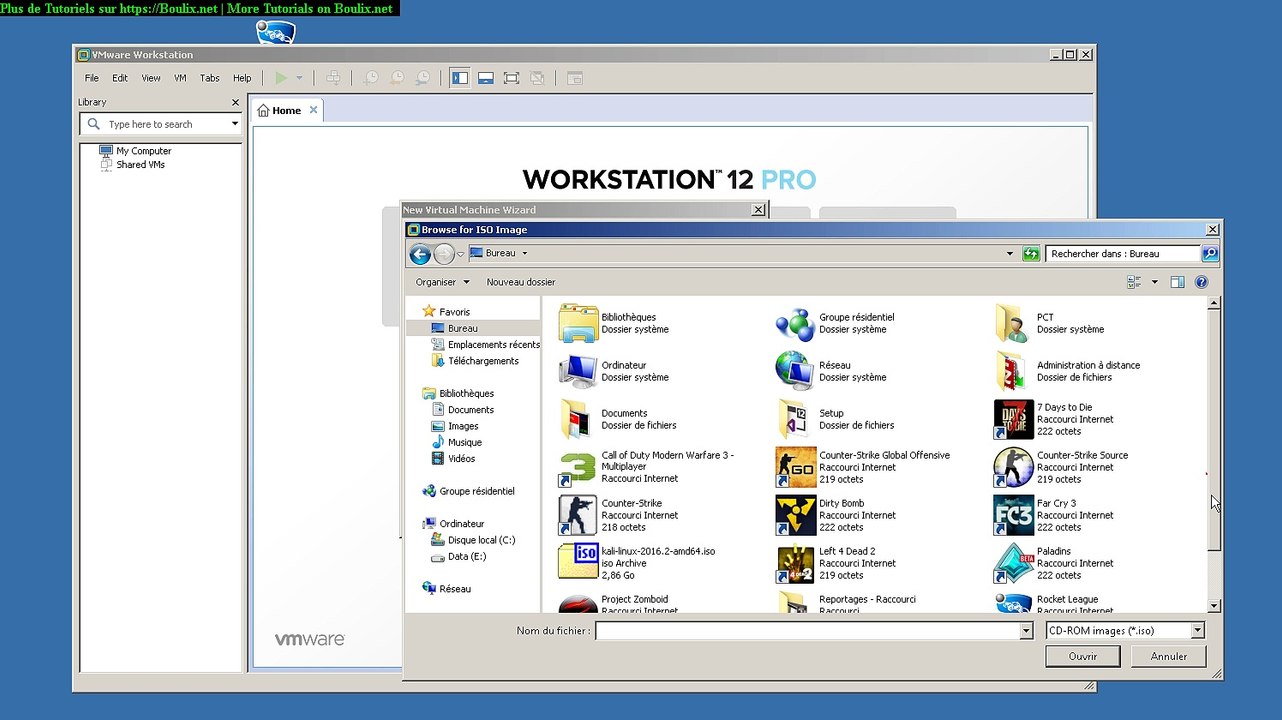Select Shared VMs in the Library tree
The width and height of the screenshot is (1282, 720).
pyautogui.click(x=132, y=165)
